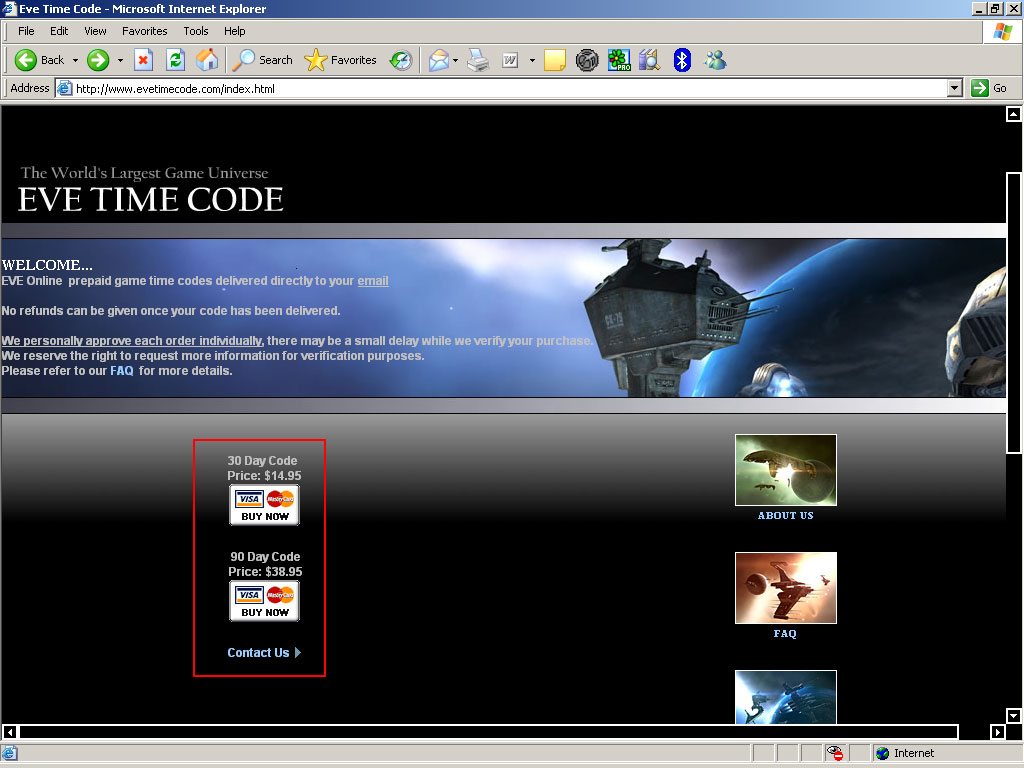Click the '30 Day Code' price text
The image size is (1024, 768).
(264, 468)
